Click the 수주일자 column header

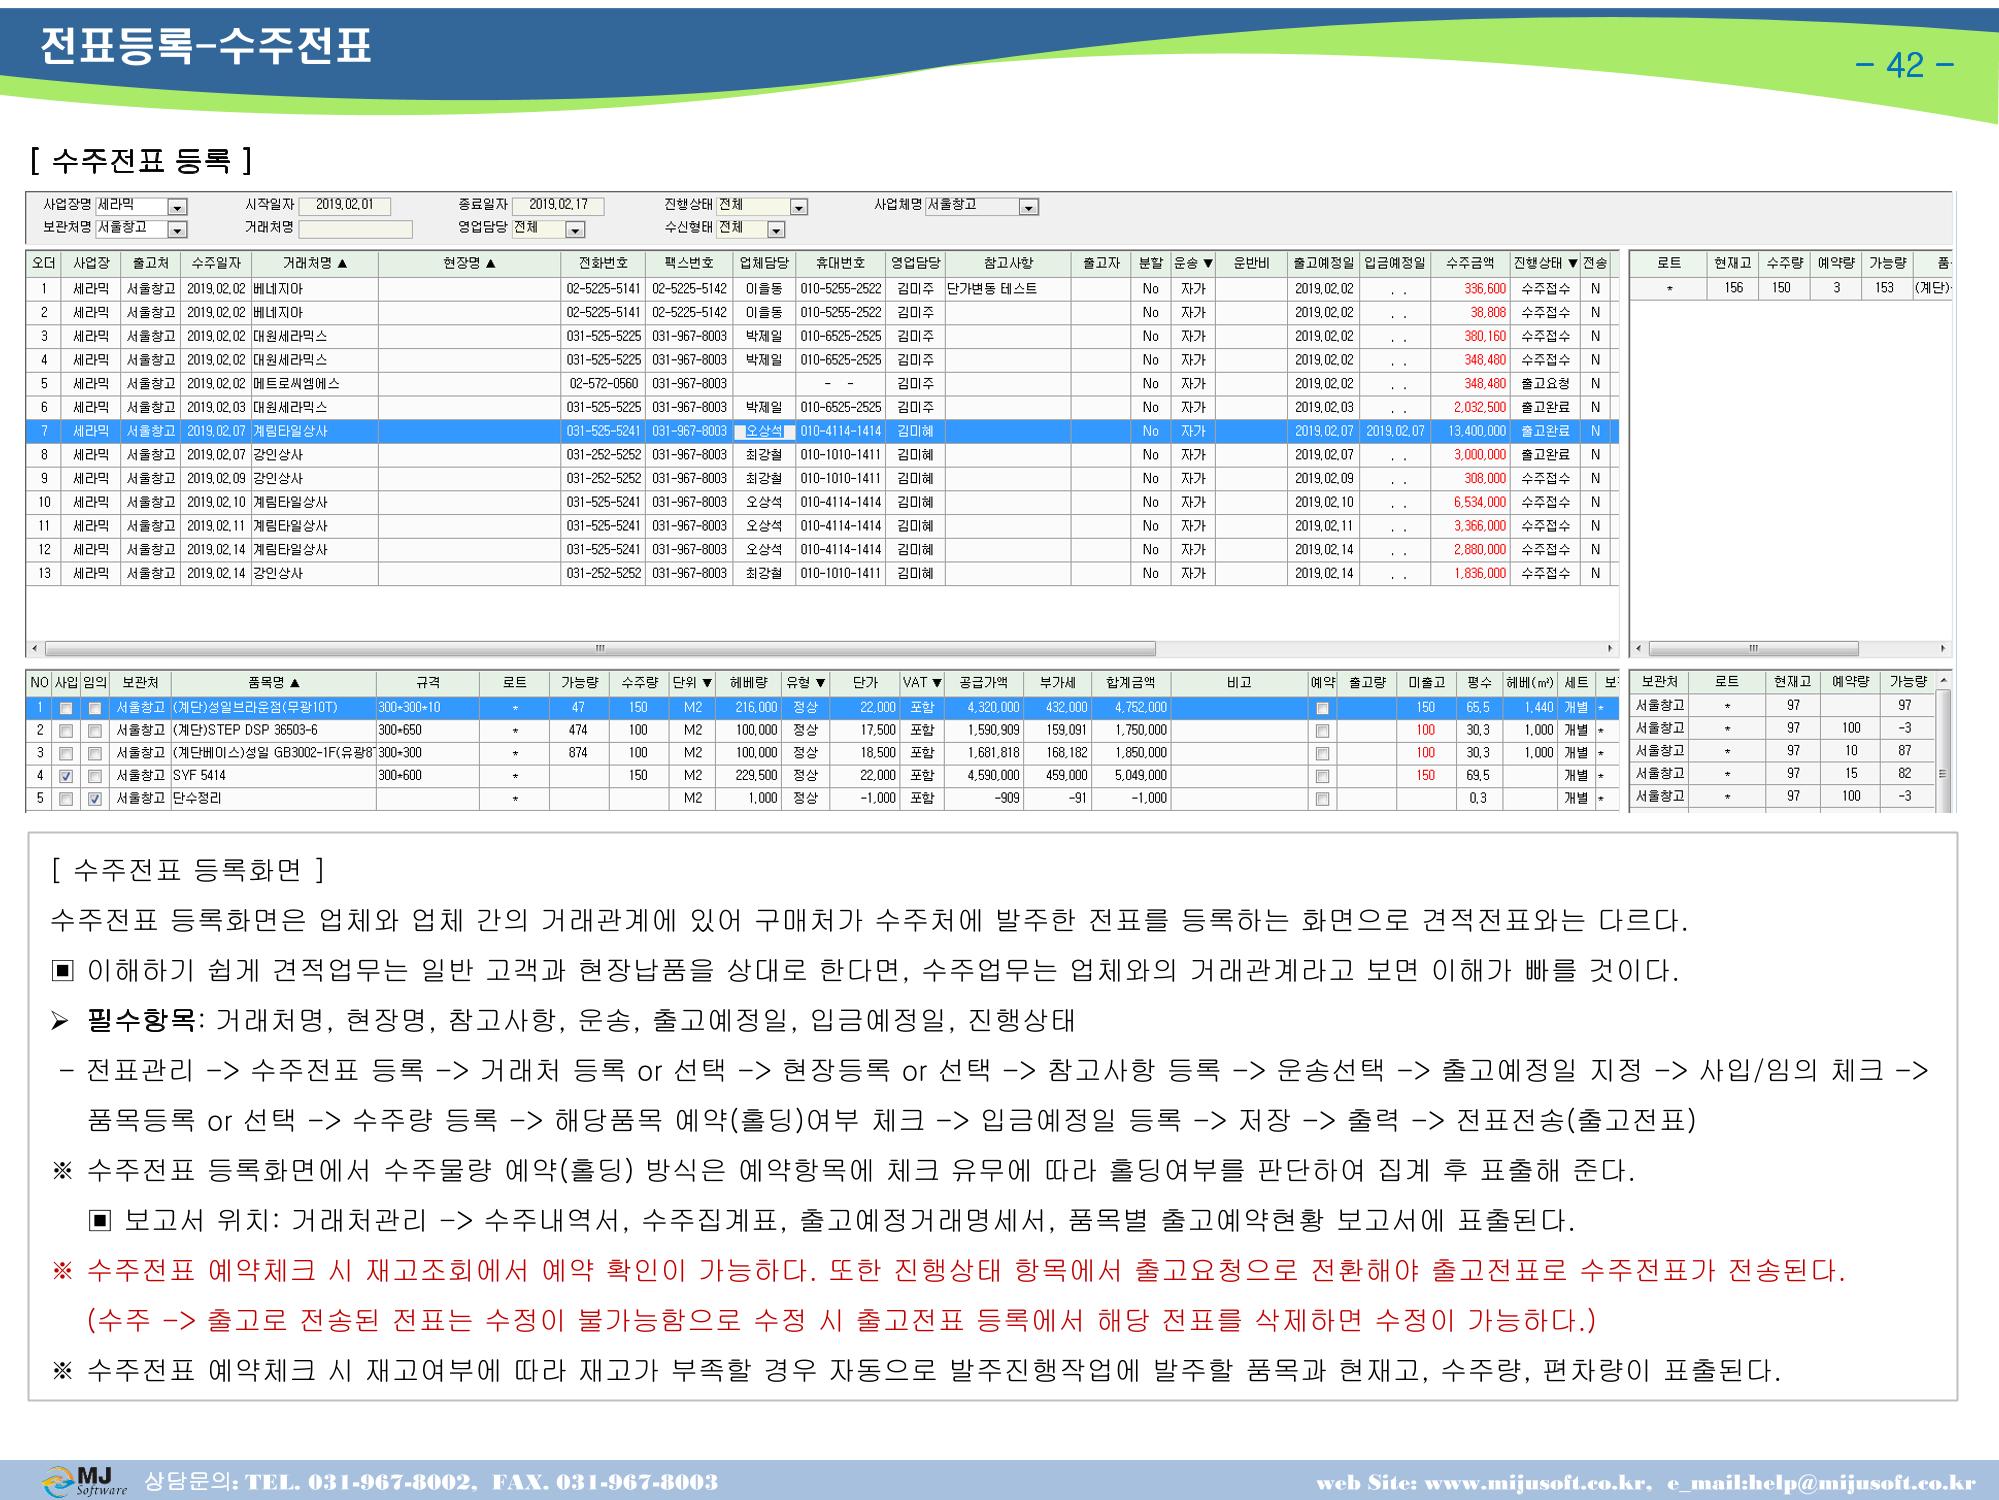[x=215, y=264]
